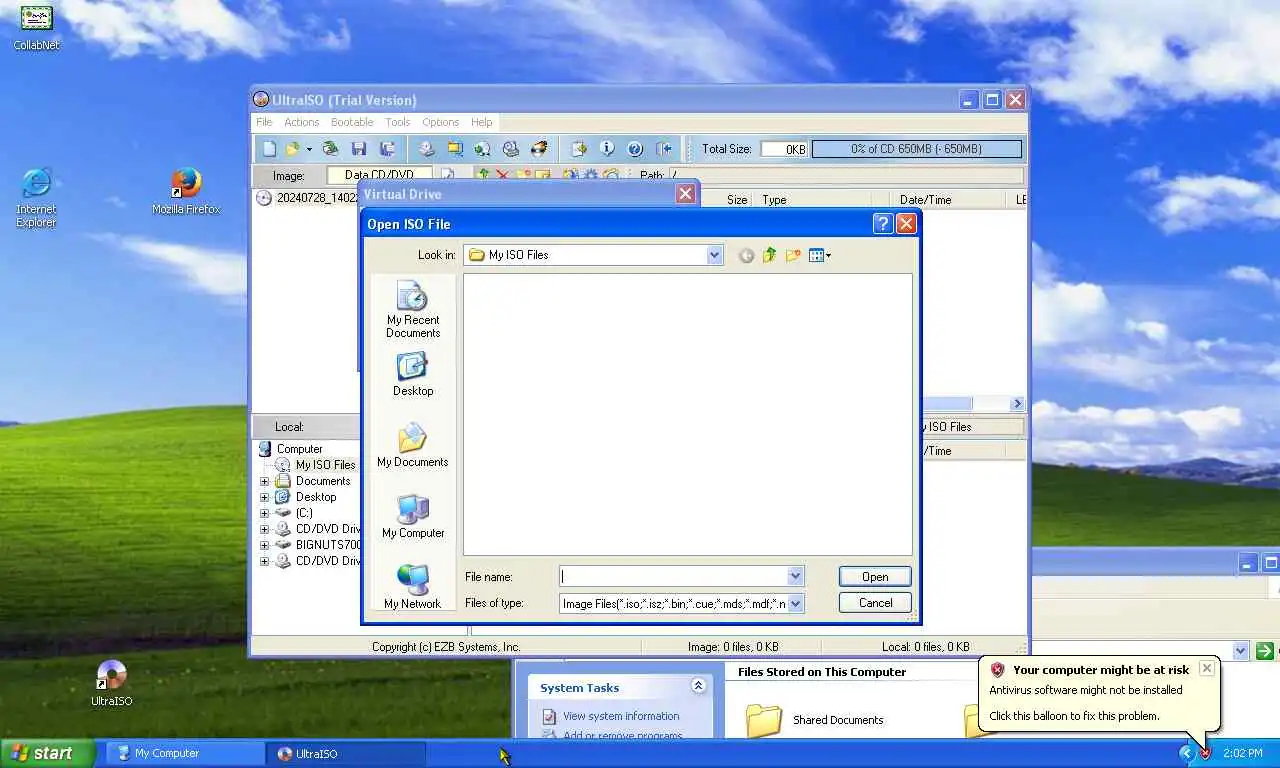Select Desktop in the dialog places bar
The height and width of the screenshot is (768, 1280).
(413, 374)
